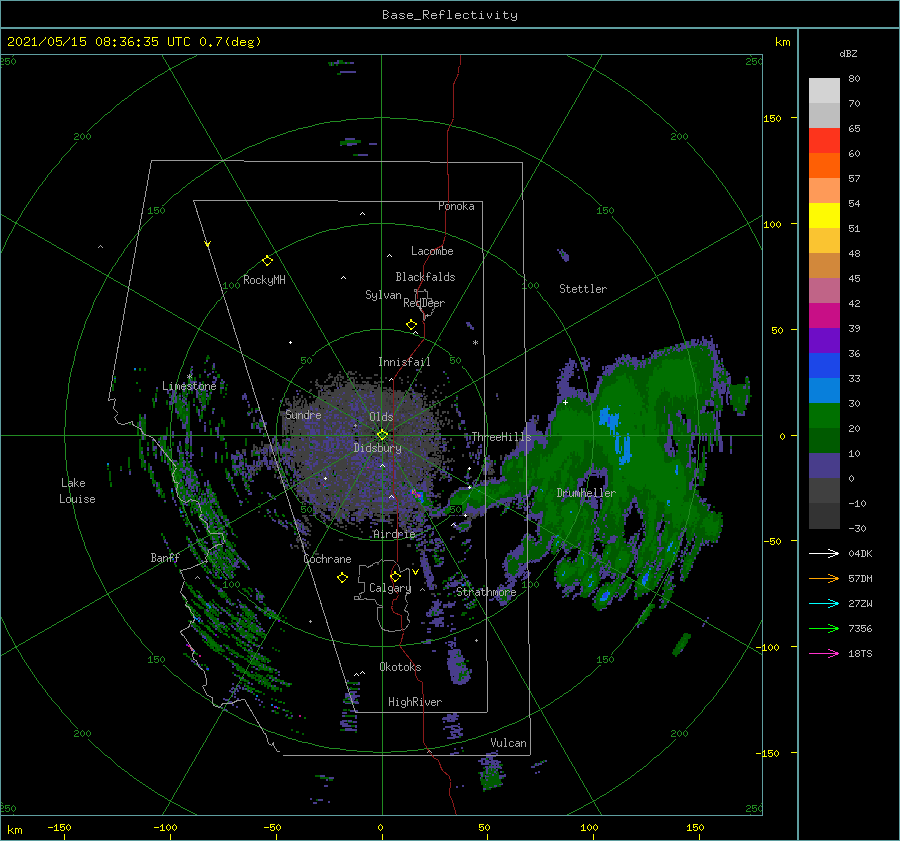Click the Base_Reflectivity title
Image resolution: width=900 pixels, height=841 pixels.
(450, 15)
